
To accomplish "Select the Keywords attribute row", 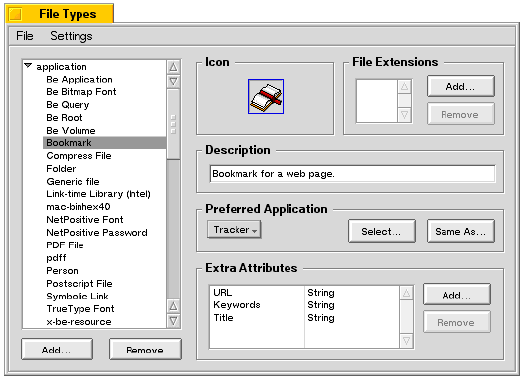I will (x=304, y=305).
